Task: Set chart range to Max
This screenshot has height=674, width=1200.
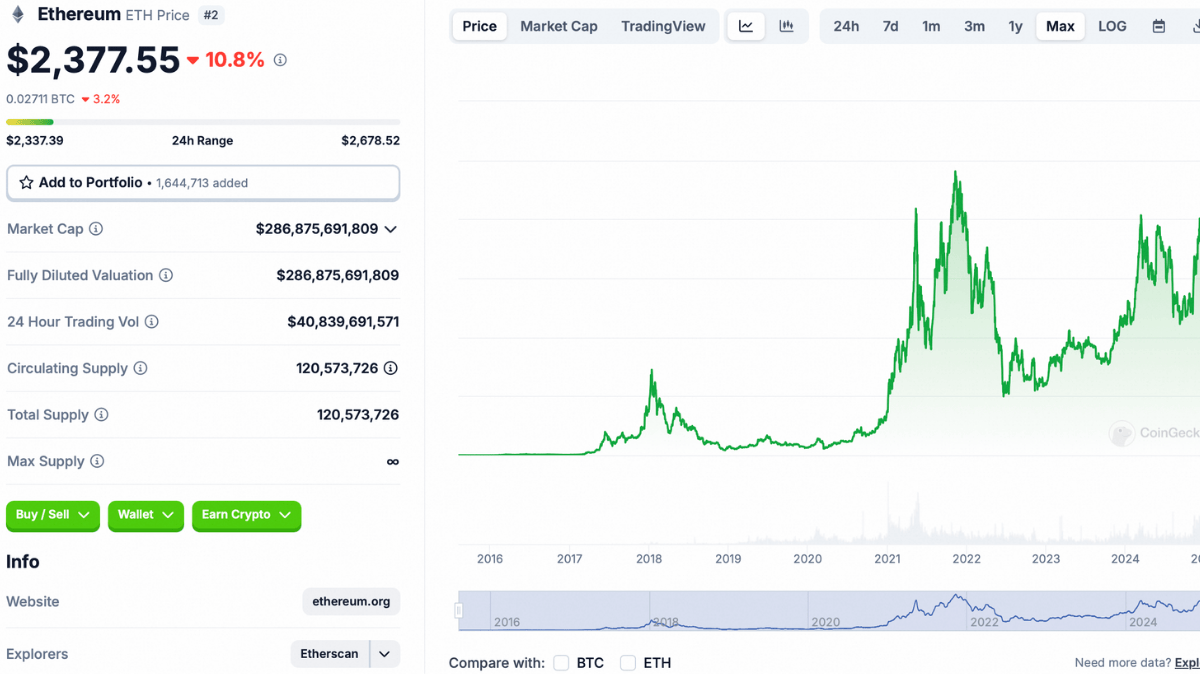Action: [1060, 26]
